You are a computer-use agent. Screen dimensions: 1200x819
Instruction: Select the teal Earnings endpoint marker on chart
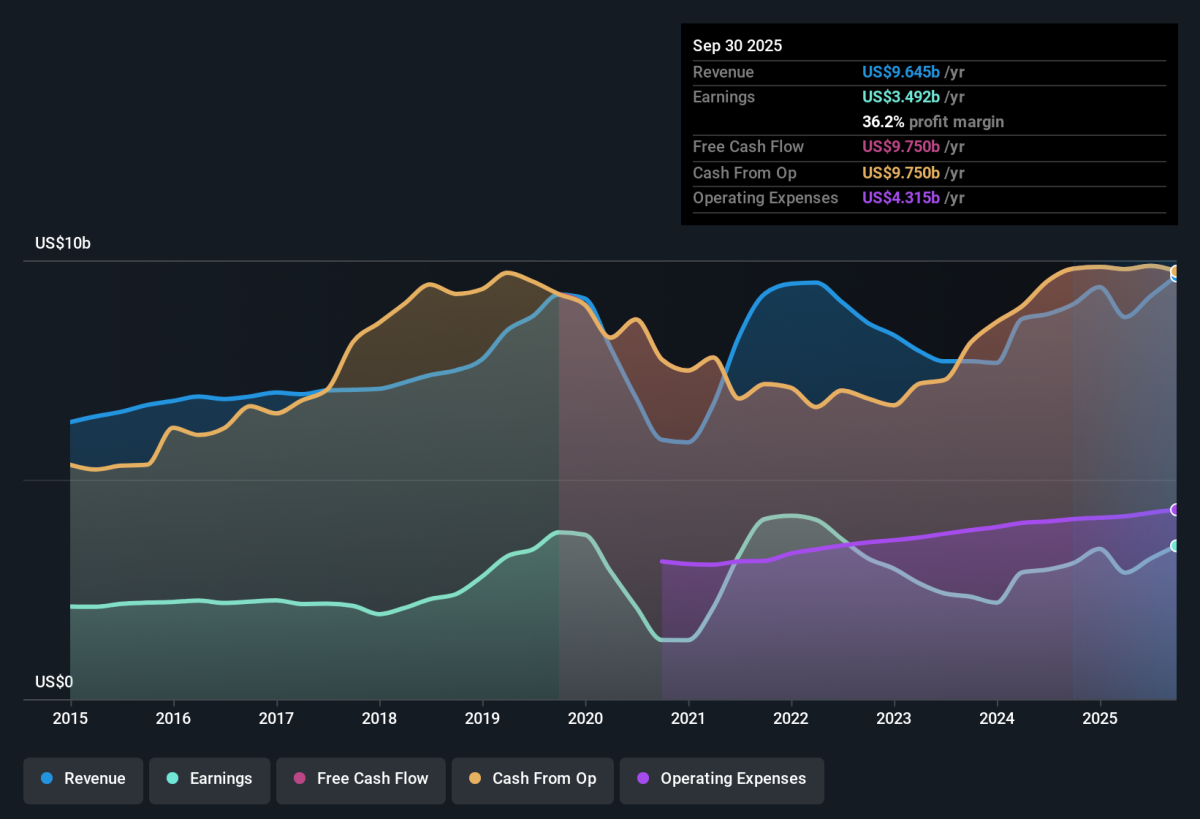pos(1176,546)
